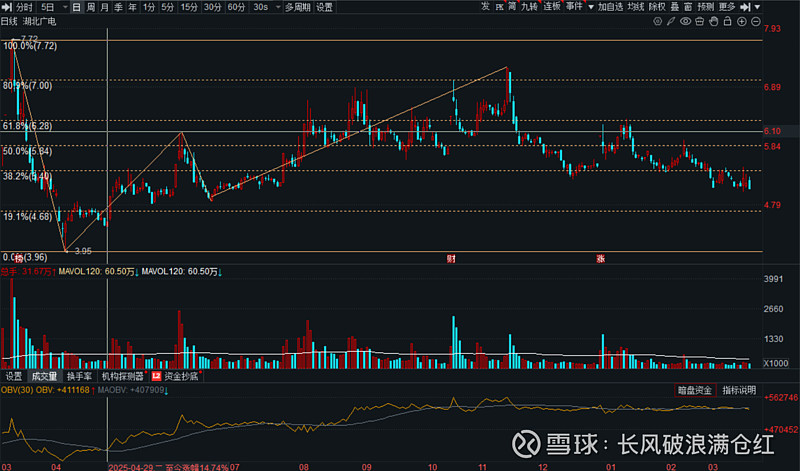The width and height of the screenshot is (800, 471).
Task: Click the 暗盘资金 button
Action: pyautogui.click(x=695, y=390)
